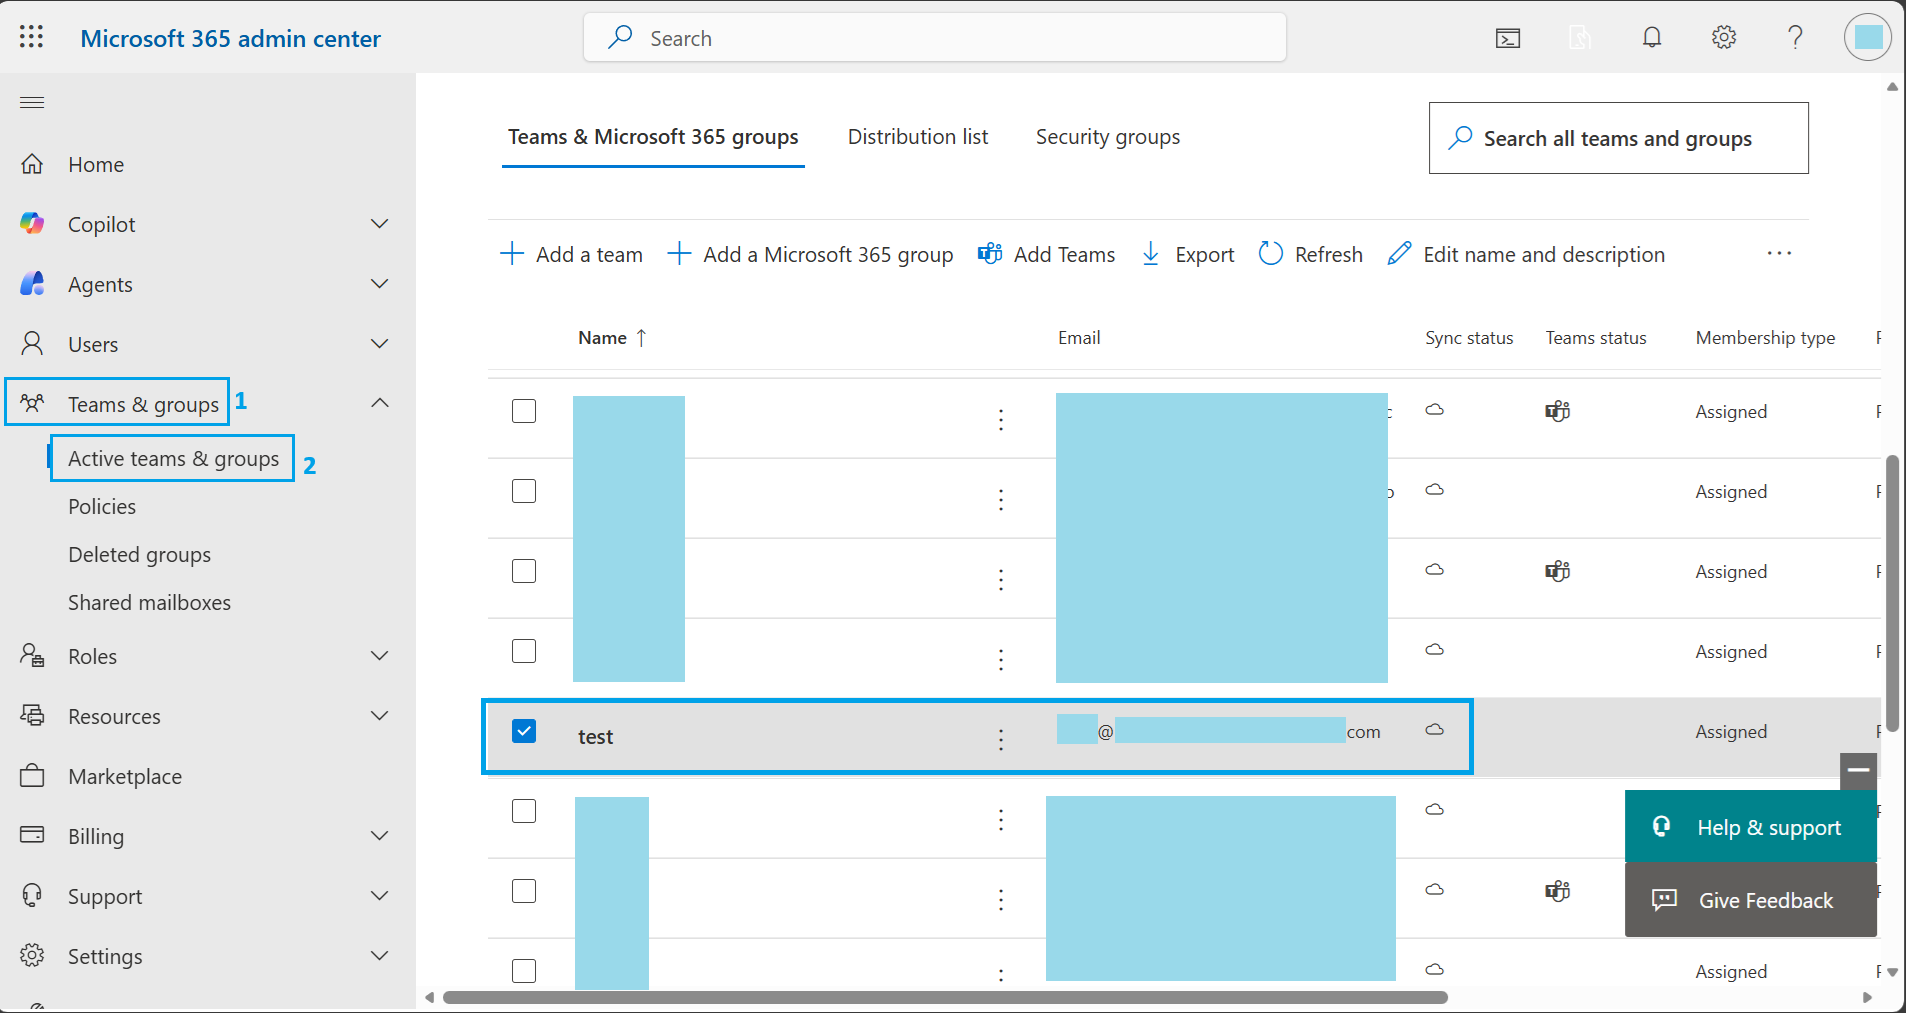Click the help question mark icon
This screenshot has width=1906, height=1013.
pos(1796,37)
